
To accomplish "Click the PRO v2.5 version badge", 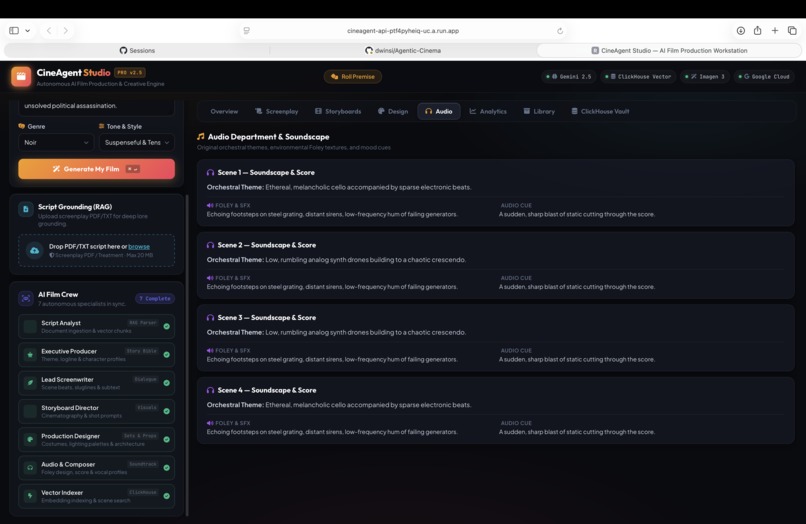I will 130,73.
